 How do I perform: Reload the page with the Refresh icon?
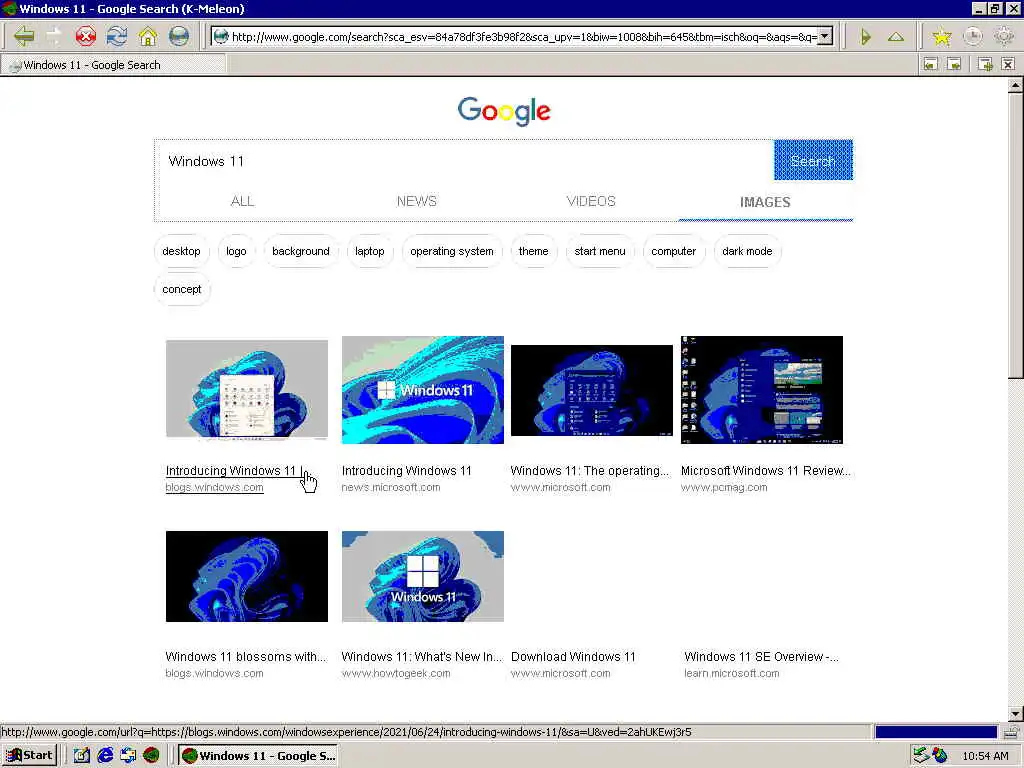(x=117, y=36)
